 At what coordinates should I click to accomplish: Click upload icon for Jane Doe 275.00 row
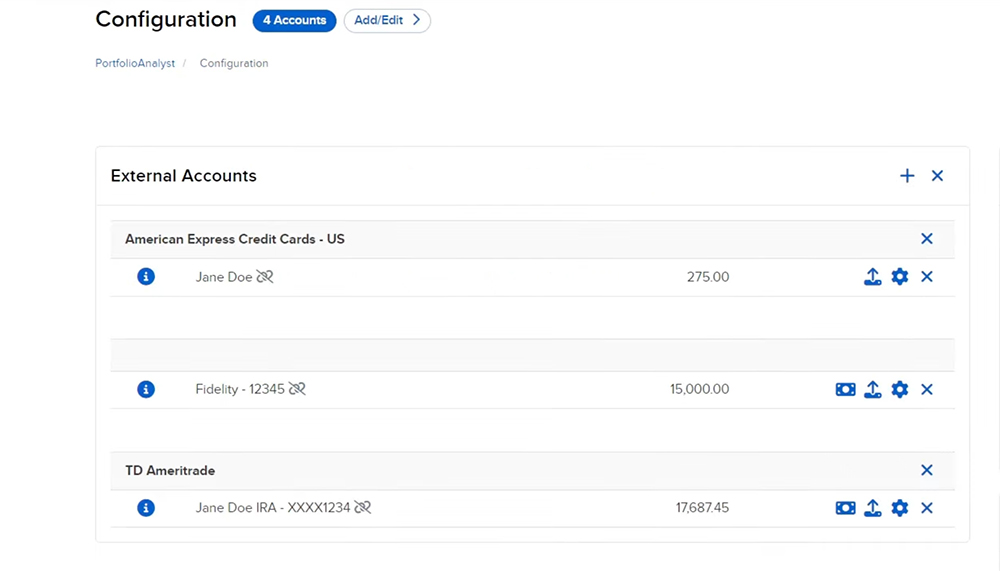point(872,277)
